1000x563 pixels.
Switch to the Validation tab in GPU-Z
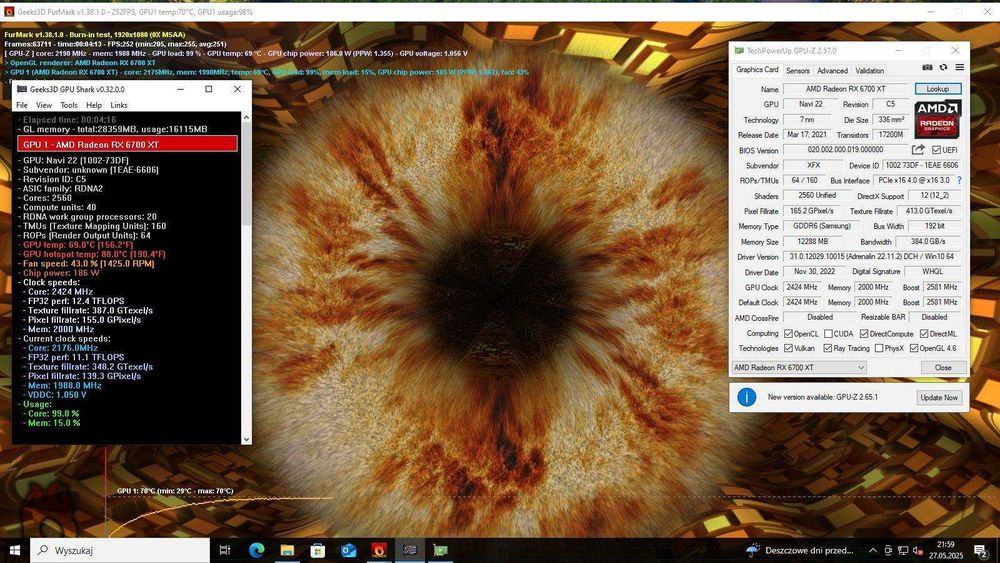[869, 71]
